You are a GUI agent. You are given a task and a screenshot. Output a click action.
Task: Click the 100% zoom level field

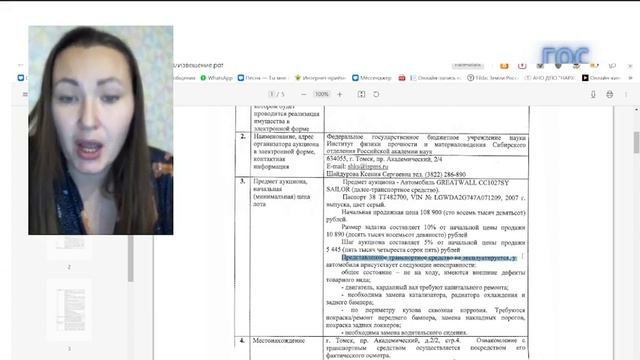click(x=322, y=94)
